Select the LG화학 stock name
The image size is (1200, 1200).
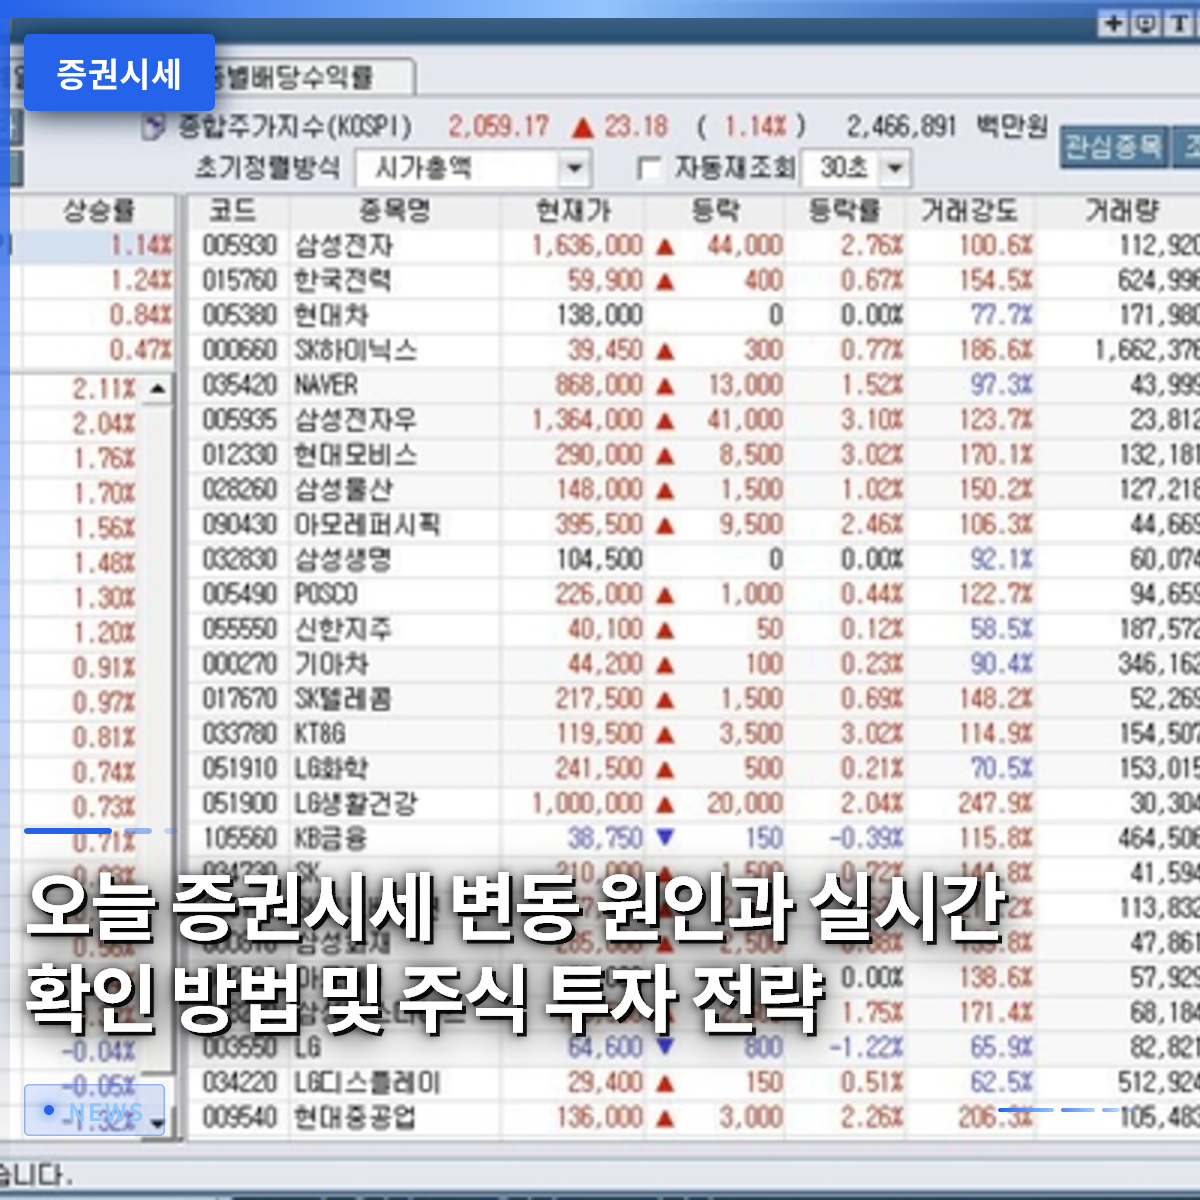331,768
